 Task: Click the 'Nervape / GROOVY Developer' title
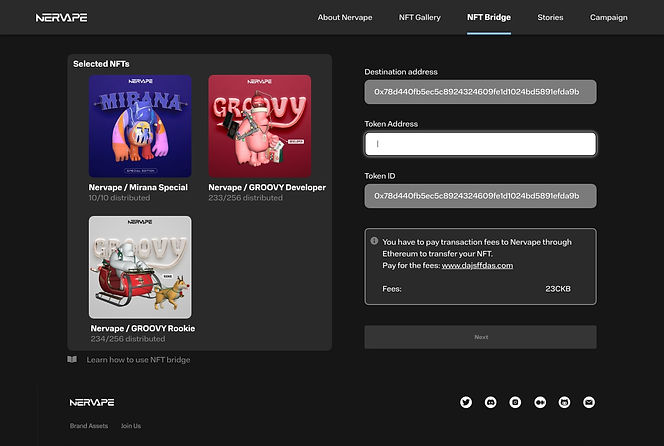coord(267,187)
